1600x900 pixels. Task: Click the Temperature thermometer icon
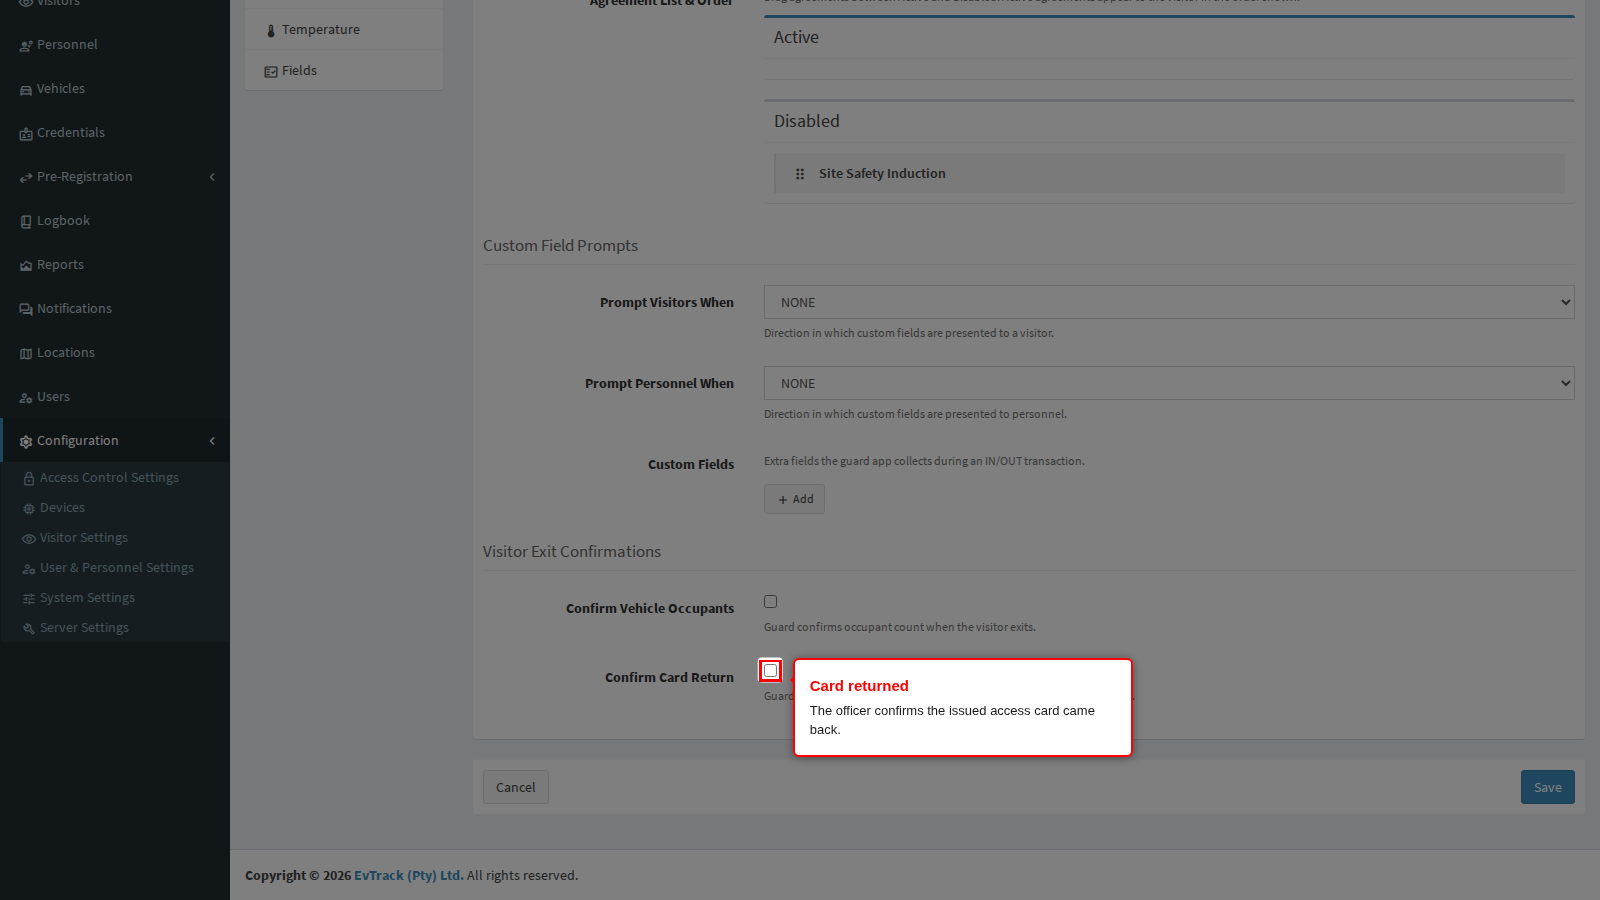coord(271,31)
